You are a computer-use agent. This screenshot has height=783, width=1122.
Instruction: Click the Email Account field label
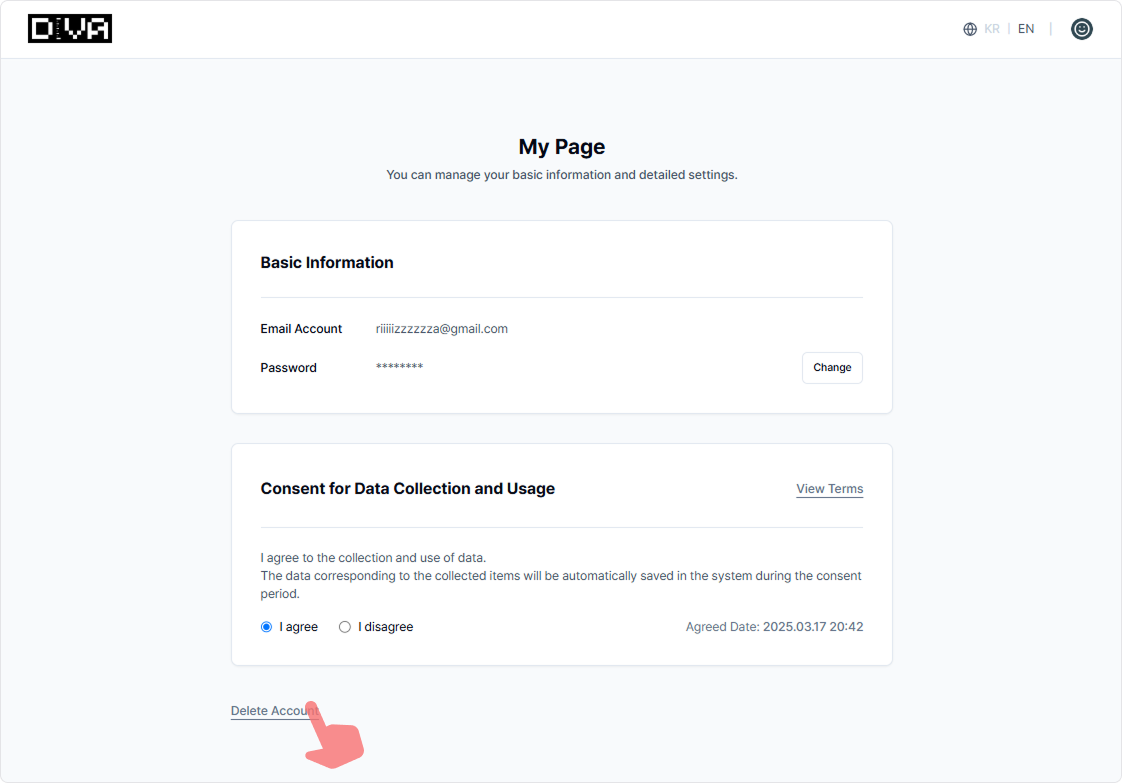tap(301, 329)
